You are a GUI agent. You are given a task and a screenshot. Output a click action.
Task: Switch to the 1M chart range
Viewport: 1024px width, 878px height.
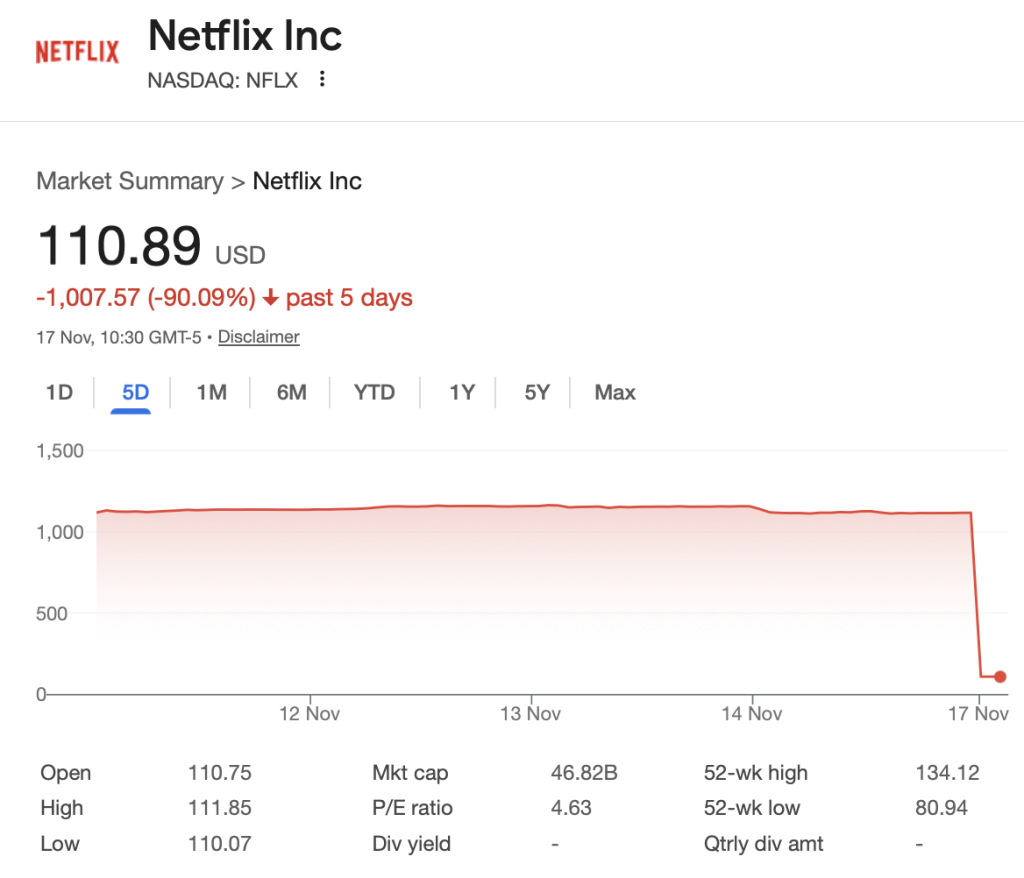(x=211, y=392)
